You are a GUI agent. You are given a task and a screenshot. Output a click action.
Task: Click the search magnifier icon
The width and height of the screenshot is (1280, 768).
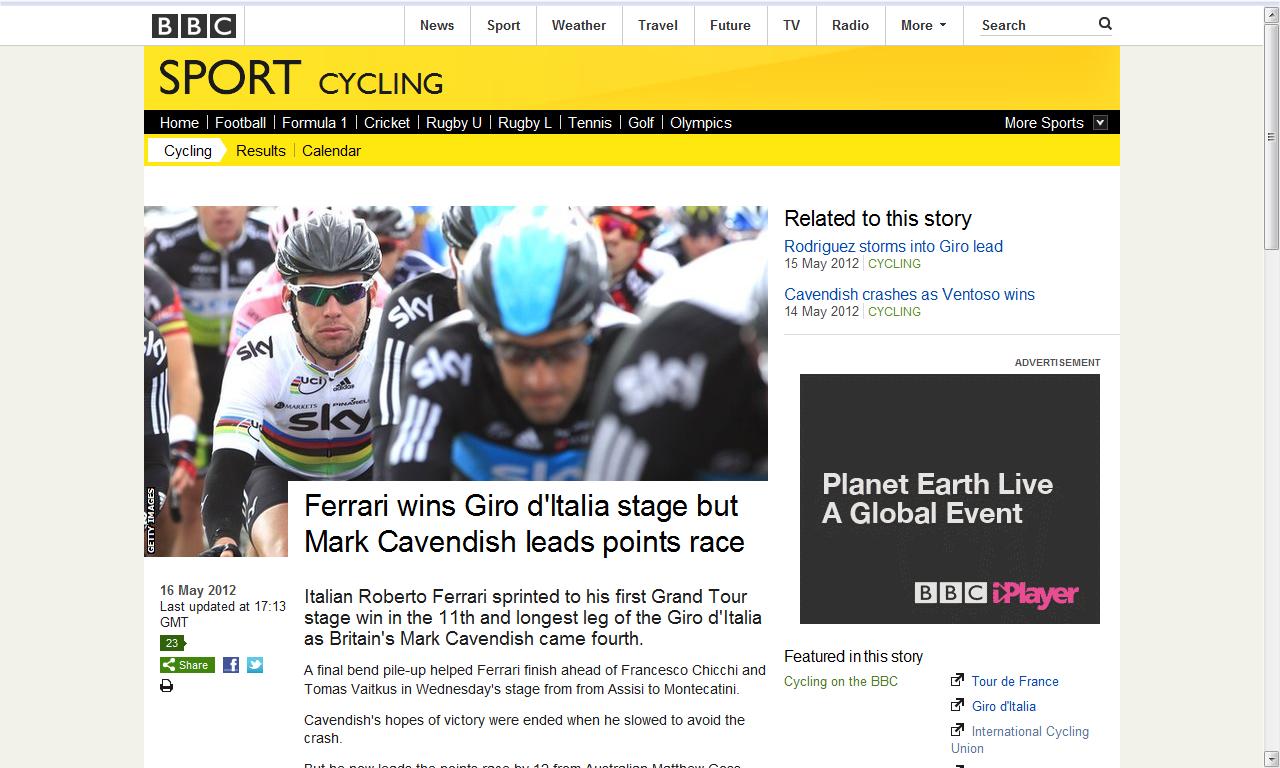point(1105,24)
